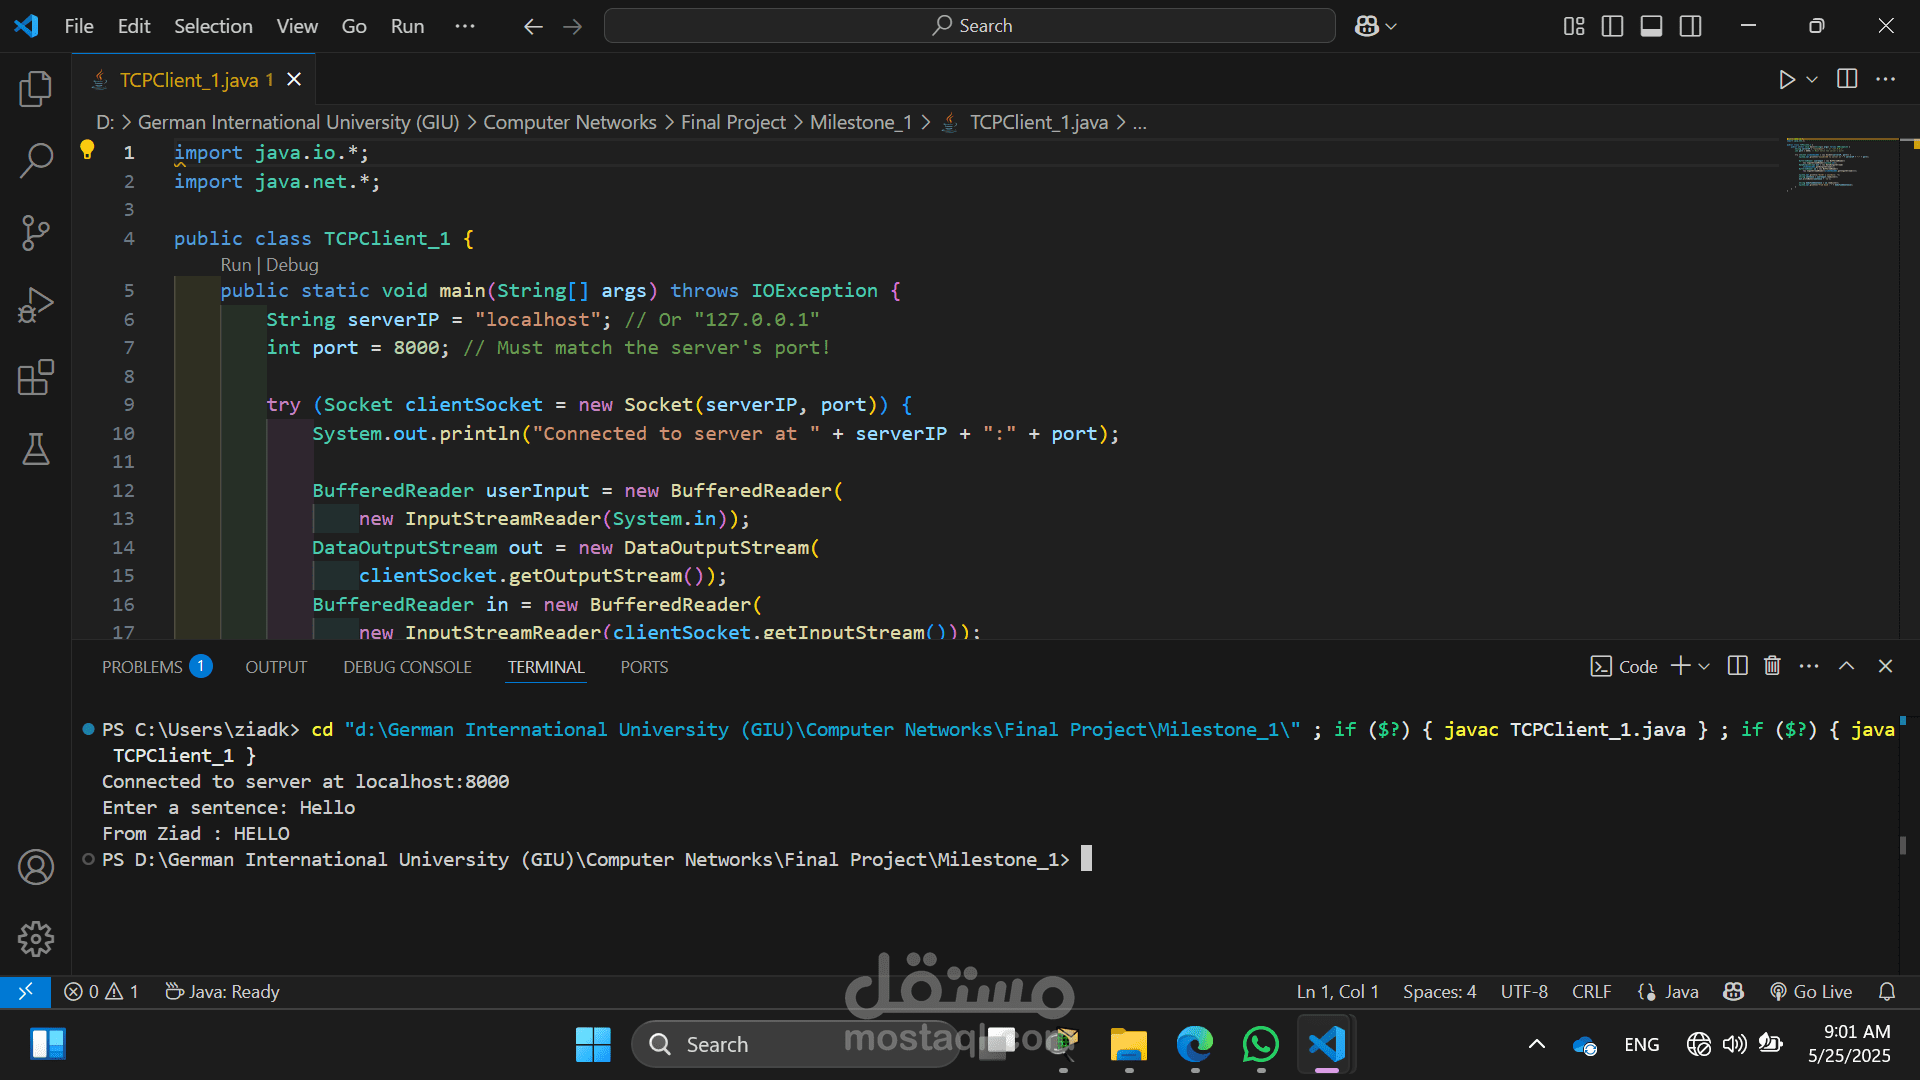Click the Debug code lens above main

tap(293, 265)
